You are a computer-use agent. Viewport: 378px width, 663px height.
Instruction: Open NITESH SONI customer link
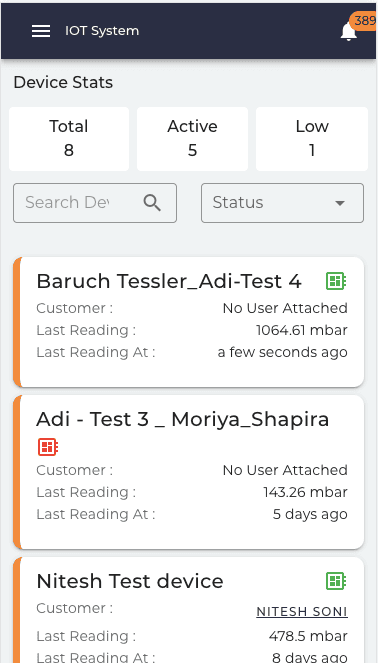pyautogui.click(x=302, y=612)
